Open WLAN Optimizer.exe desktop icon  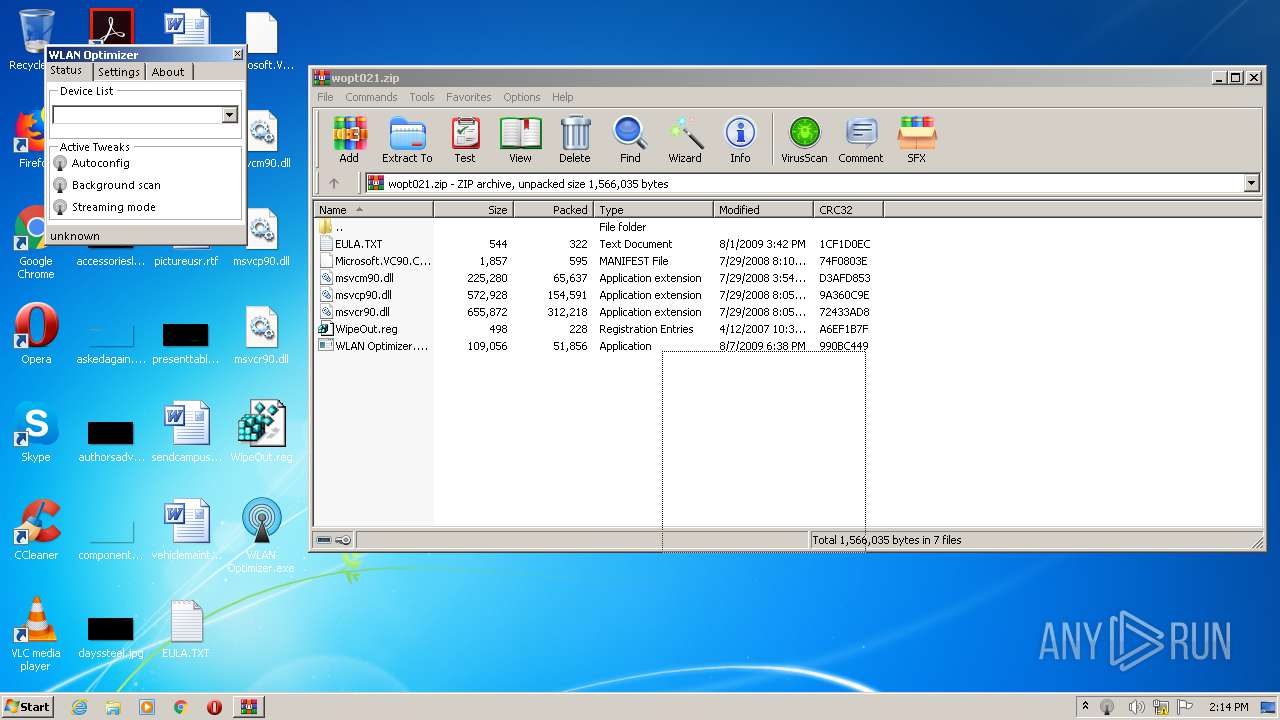pos(261,536)
